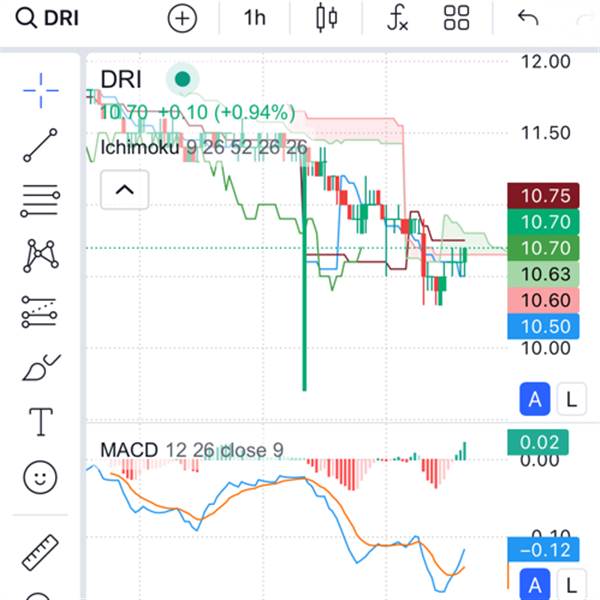
Task: Add symbol to compare with plus icon
Action: point(182,18)
